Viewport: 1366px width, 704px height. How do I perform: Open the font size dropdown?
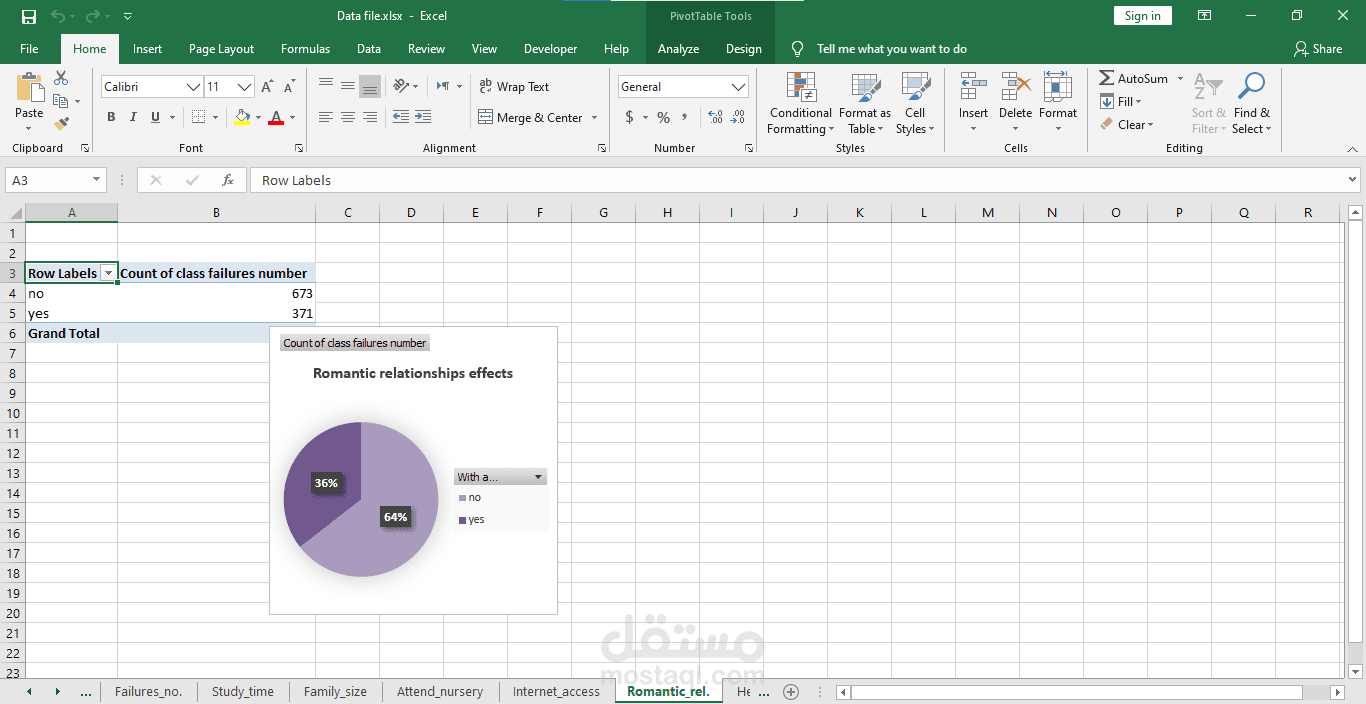[x=245, y=87]
